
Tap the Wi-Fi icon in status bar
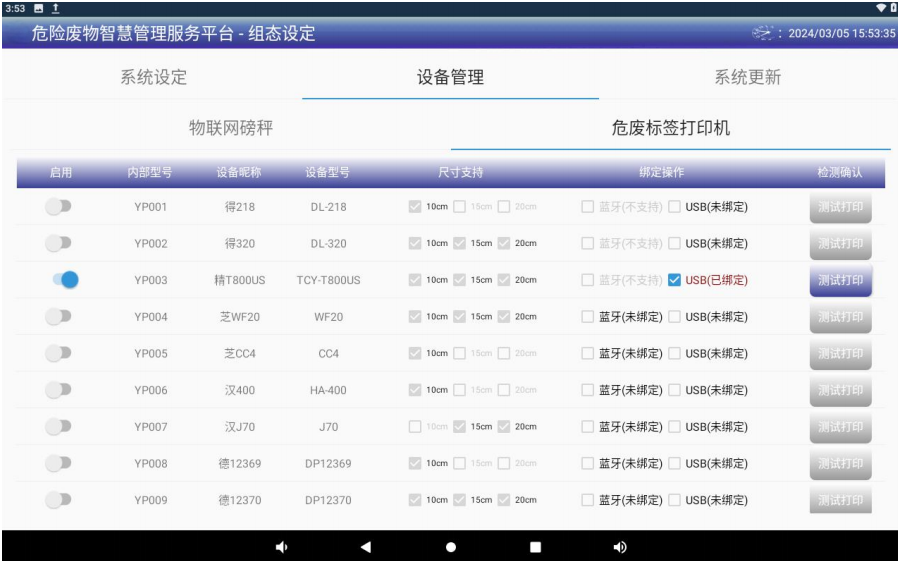point(879,8)
